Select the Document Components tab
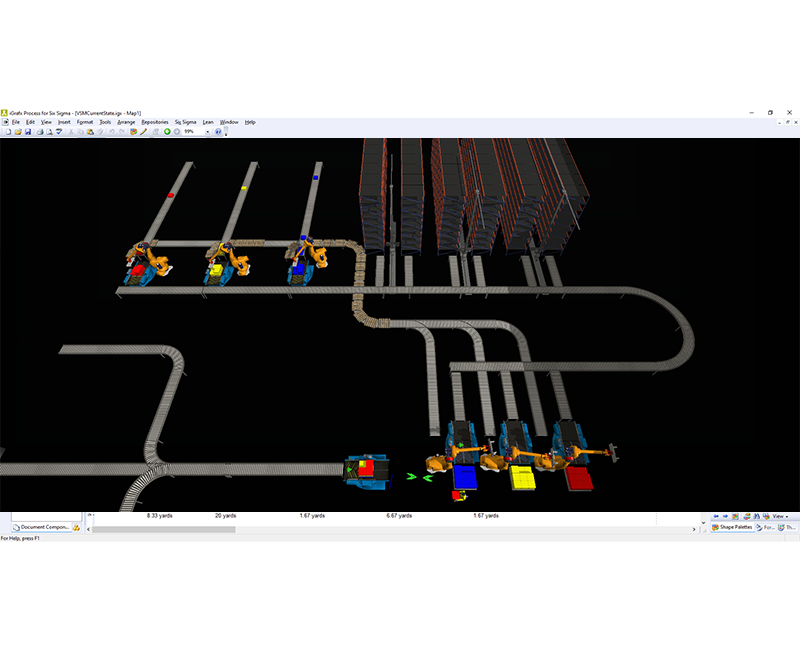 [x=42, y=527]
